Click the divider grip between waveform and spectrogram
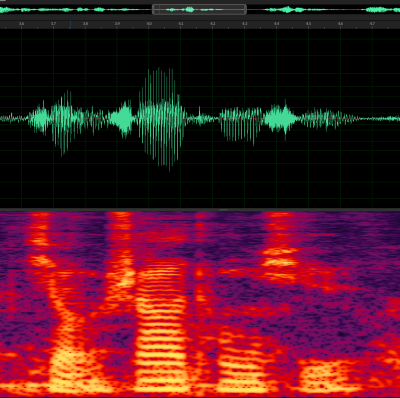Viewport: 400px width, 398px height. (x=224, y=210)
